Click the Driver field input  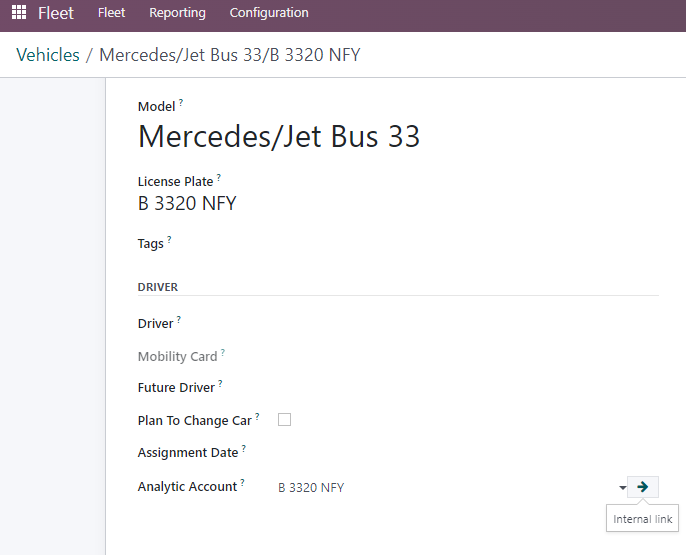(x=468, y=324)
